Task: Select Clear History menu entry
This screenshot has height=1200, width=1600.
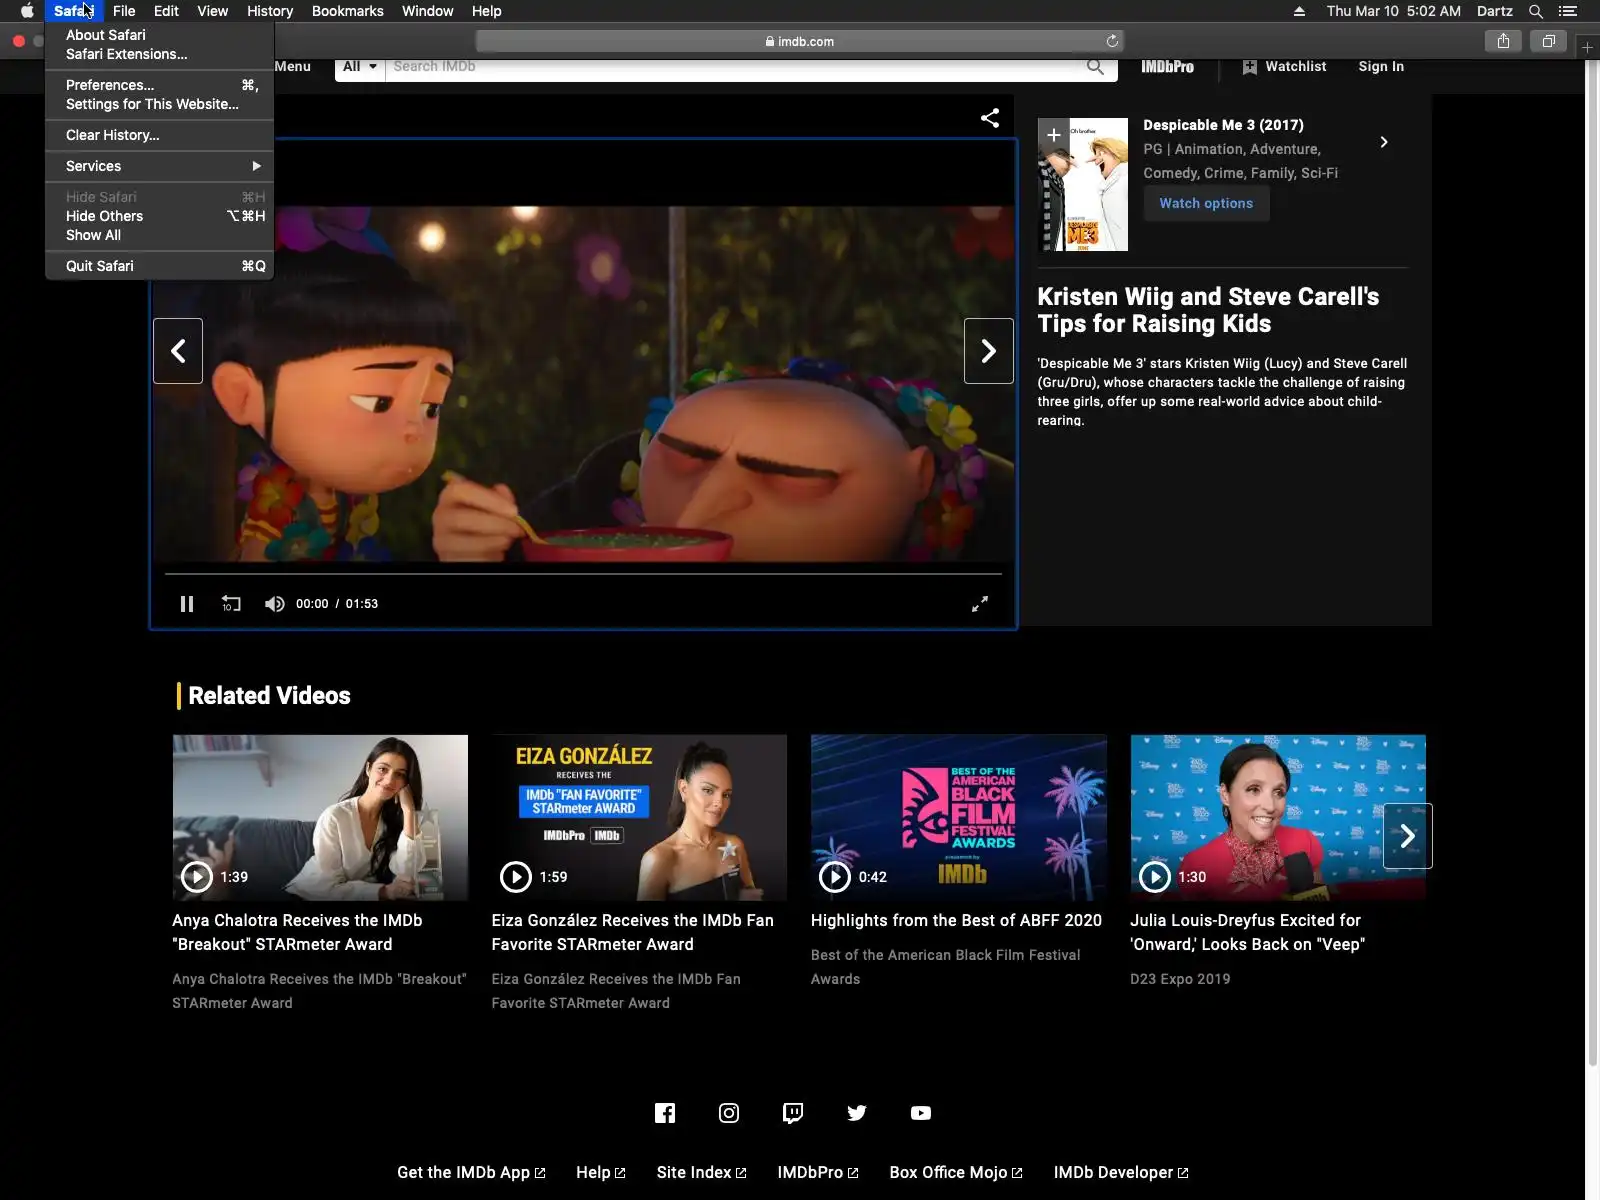Action: pos(159,135)
